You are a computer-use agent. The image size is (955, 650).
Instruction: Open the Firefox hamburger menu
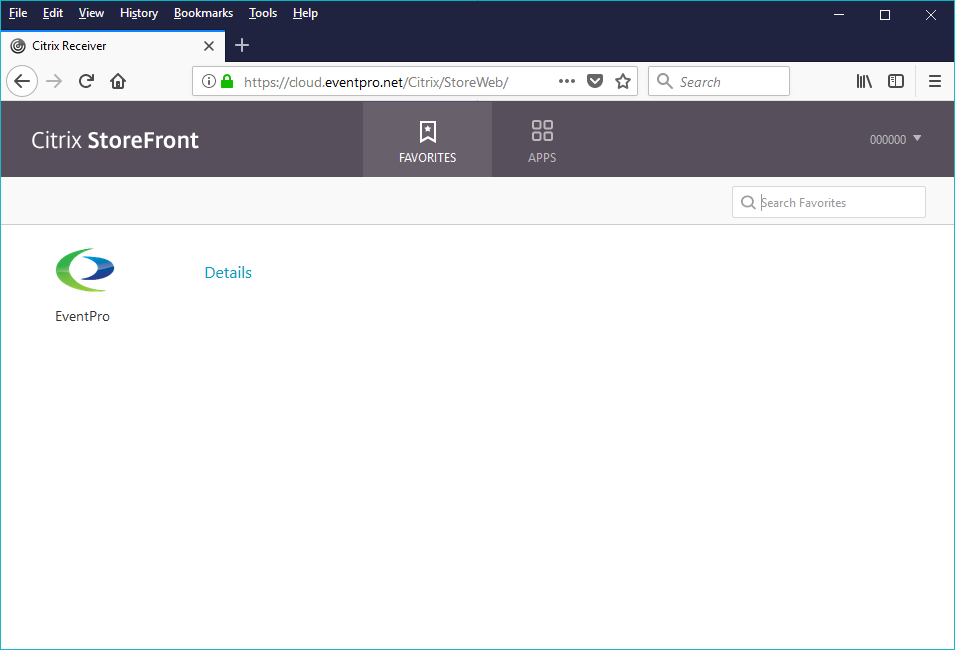pyautogui.click(x=935, y=81)
